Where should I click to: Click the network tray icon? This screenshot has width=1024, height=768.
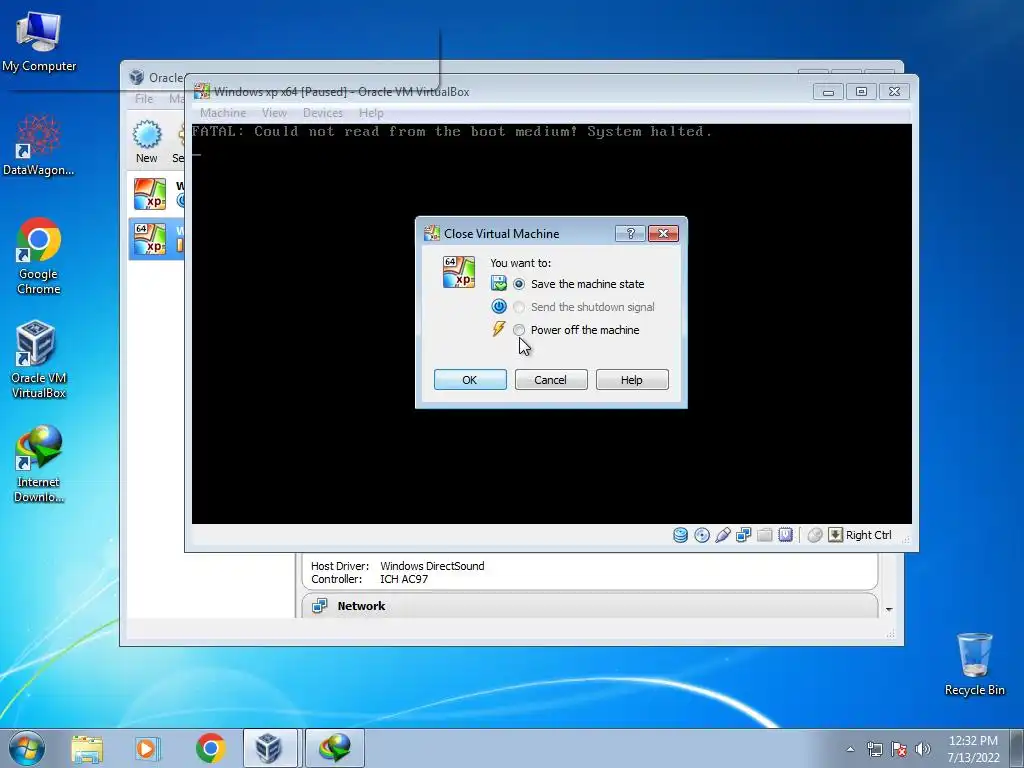point(874,749)
